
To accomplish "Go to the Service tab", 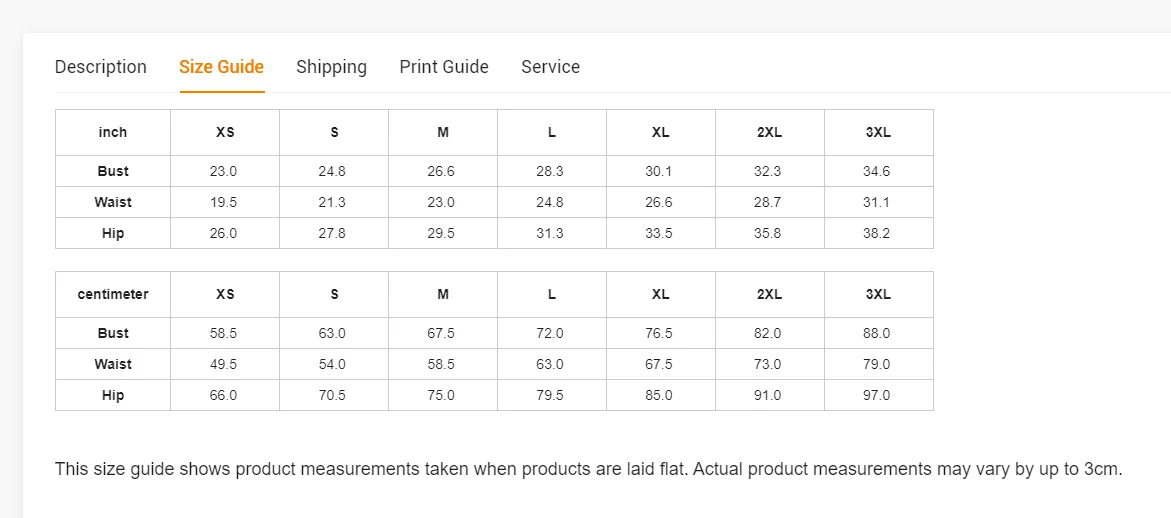I will pos(550,67).
